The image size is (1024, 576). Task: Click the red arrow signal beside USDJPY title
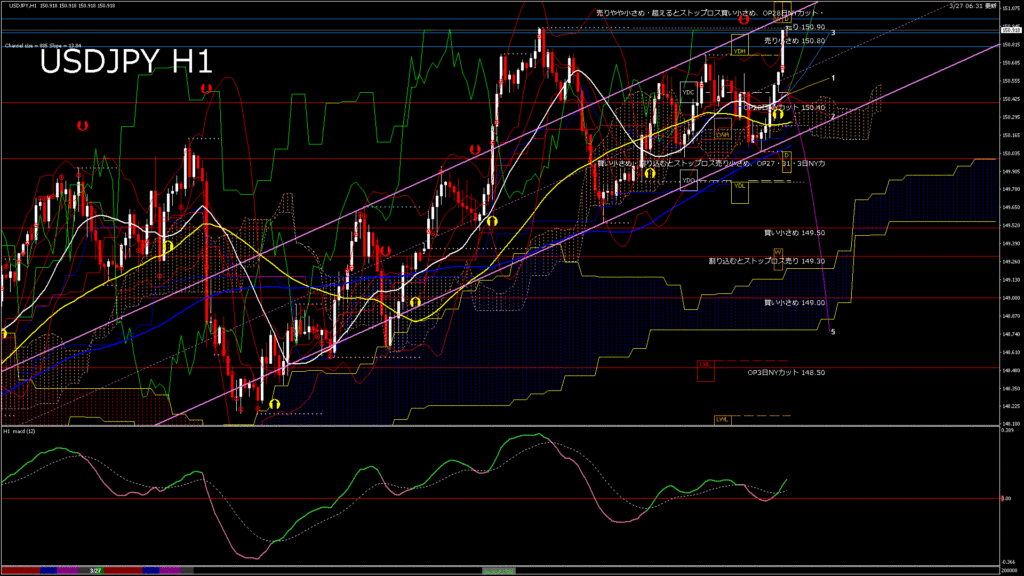point(206,89)
